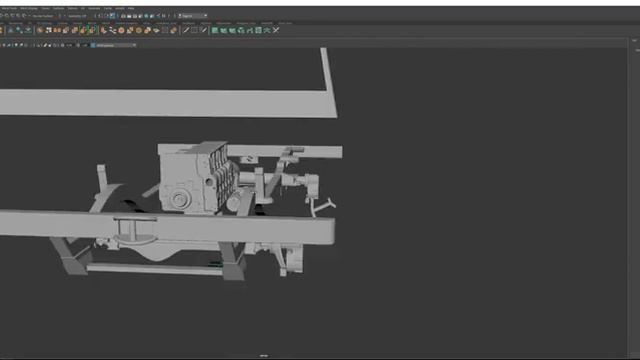
Task: Click the square grid icon between cut tools
Action: [x=195, y=30]
